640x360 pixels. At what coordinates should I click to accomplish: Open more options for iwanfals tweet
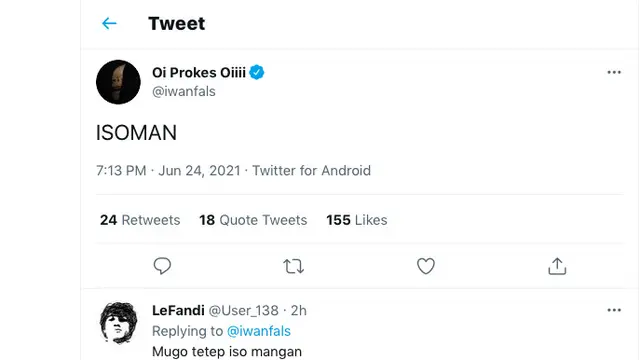(614, 72)
